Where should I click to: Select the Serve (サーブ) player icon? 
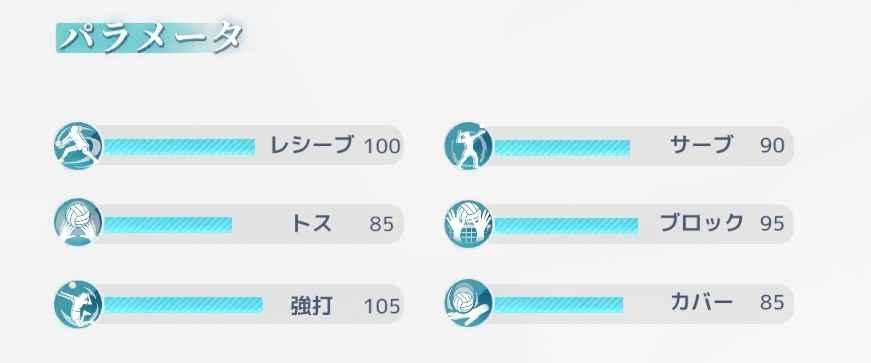tap(469, 146)
